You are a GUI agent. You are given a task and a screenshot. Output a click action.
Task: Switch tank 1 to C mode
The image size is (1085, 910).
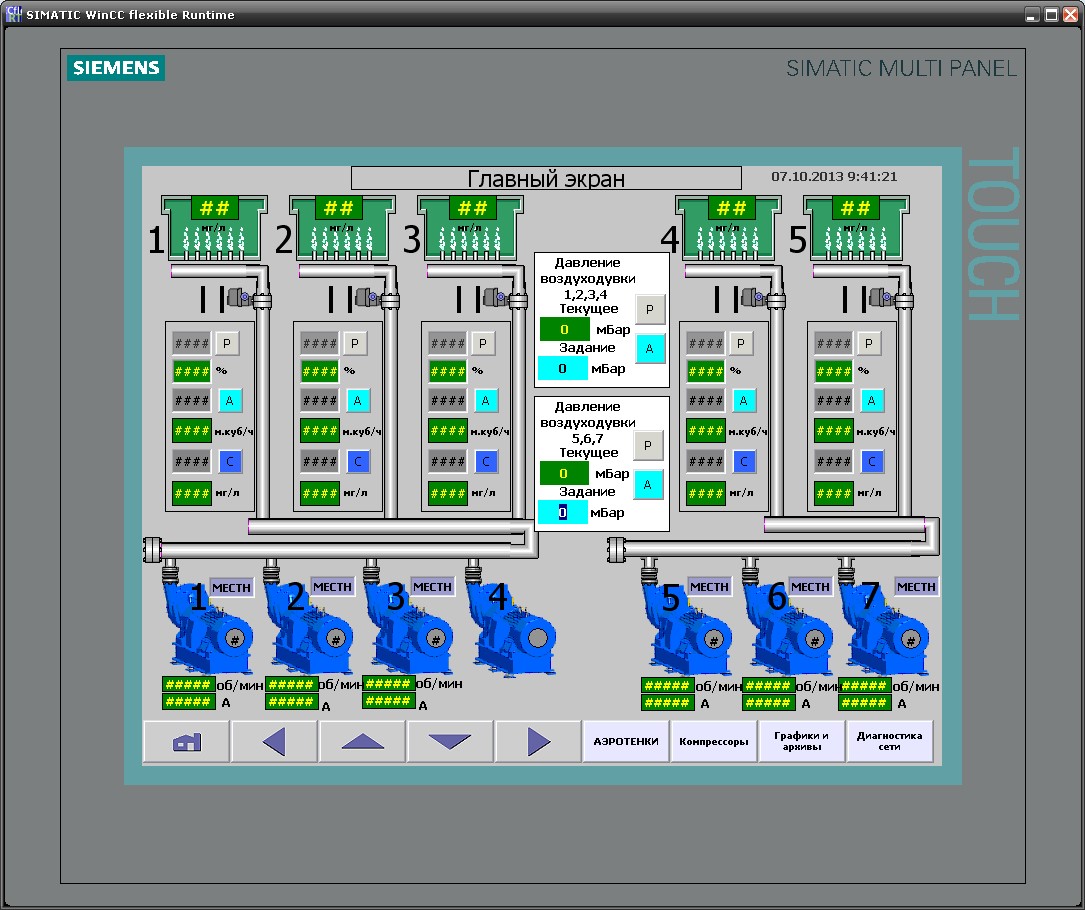(x=230, y=462)
